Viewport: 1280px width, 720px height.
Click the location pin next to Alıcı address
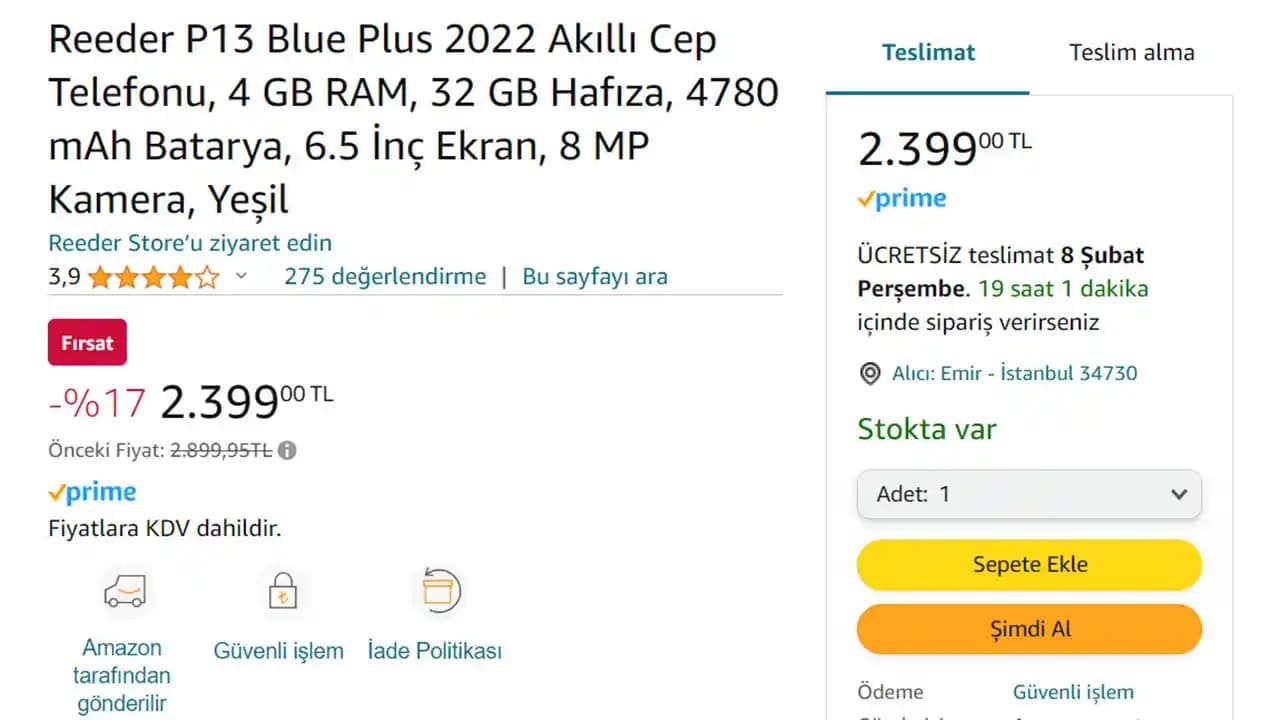(x=869, y=373)
